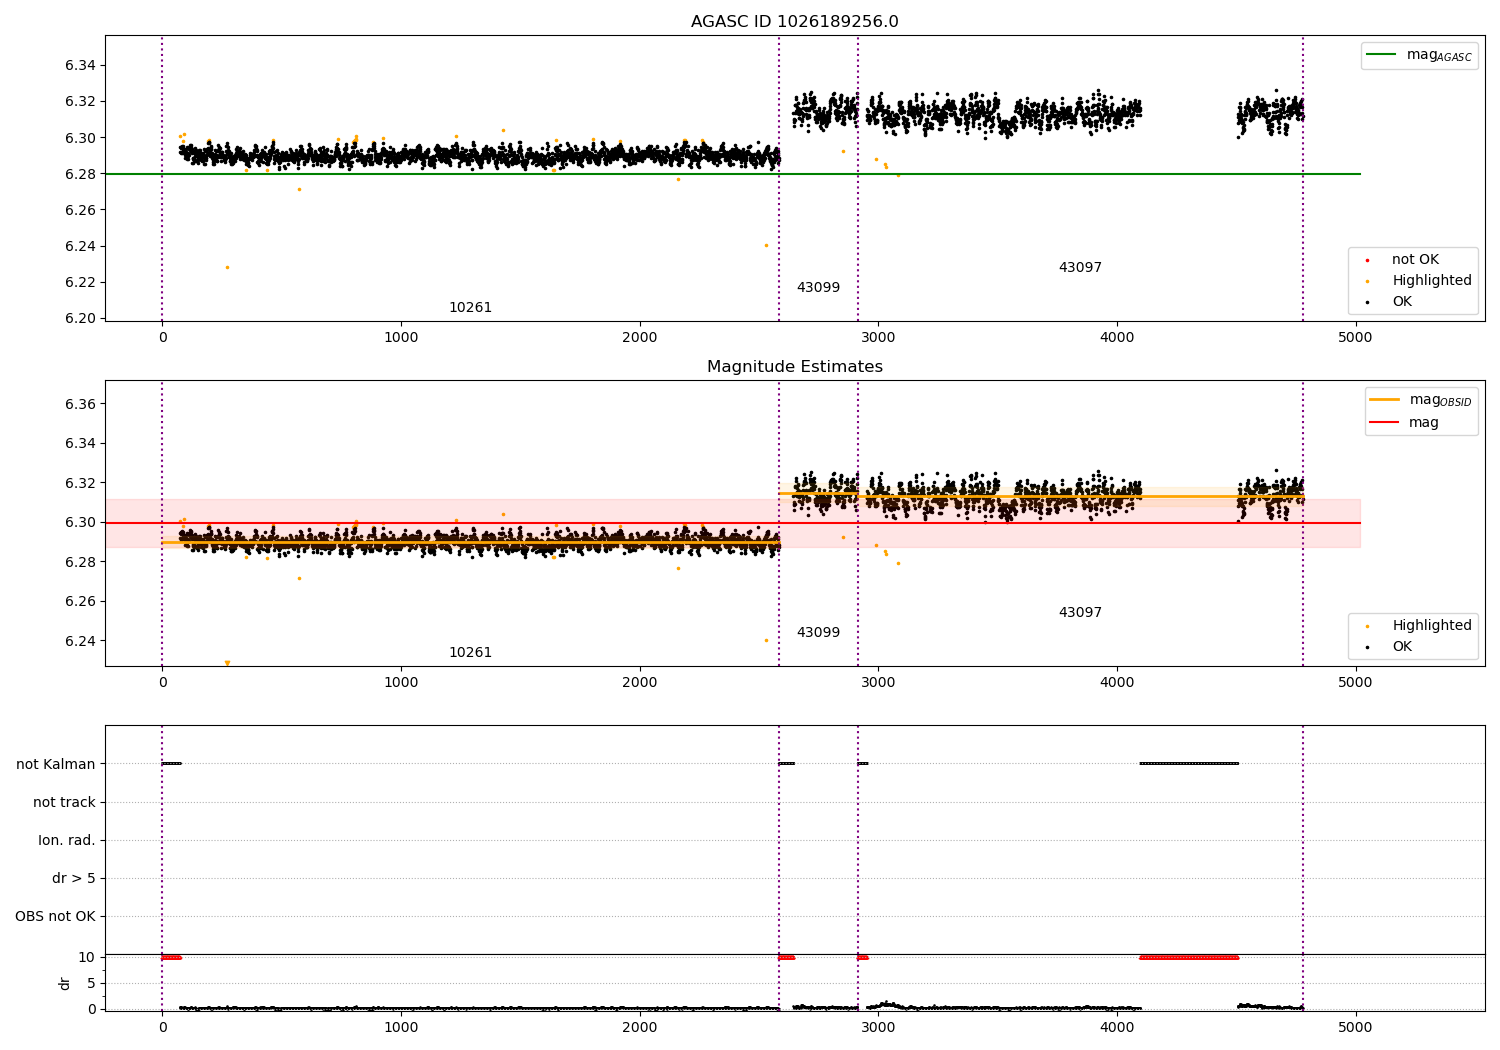Click x-axis '1000' tick under the dr plot
The width and height of the screenshot is (1500, 1050).
(401, 1028)
